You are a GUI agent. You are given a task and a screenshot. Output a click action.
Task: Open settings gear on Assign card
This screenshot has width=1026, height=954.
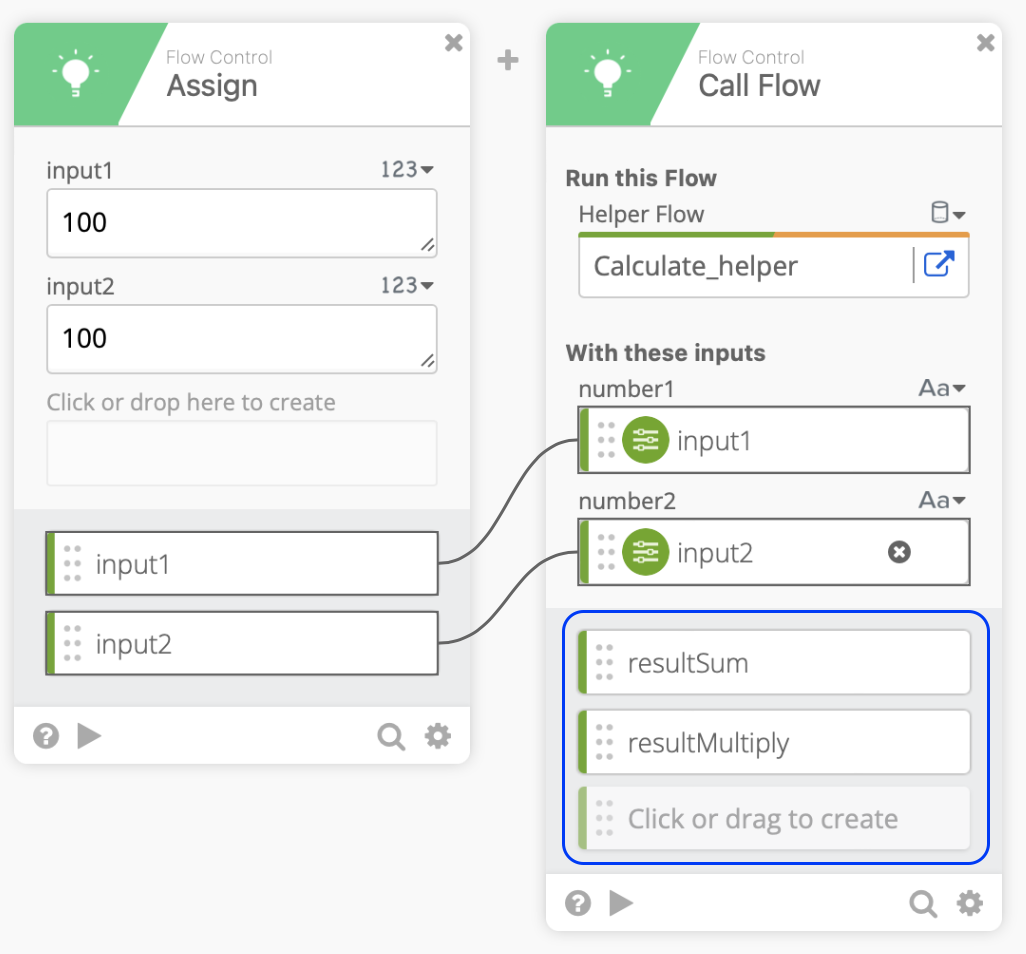click(x=438, y=737)
